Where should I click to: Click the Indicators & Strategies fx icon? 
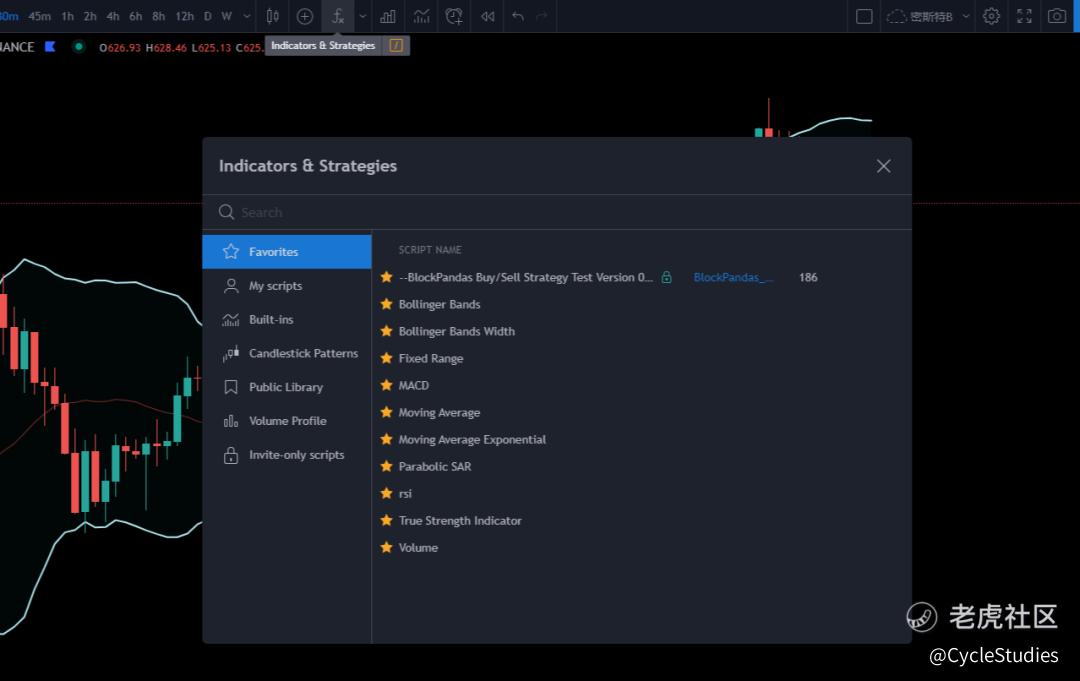coord(338,16)
